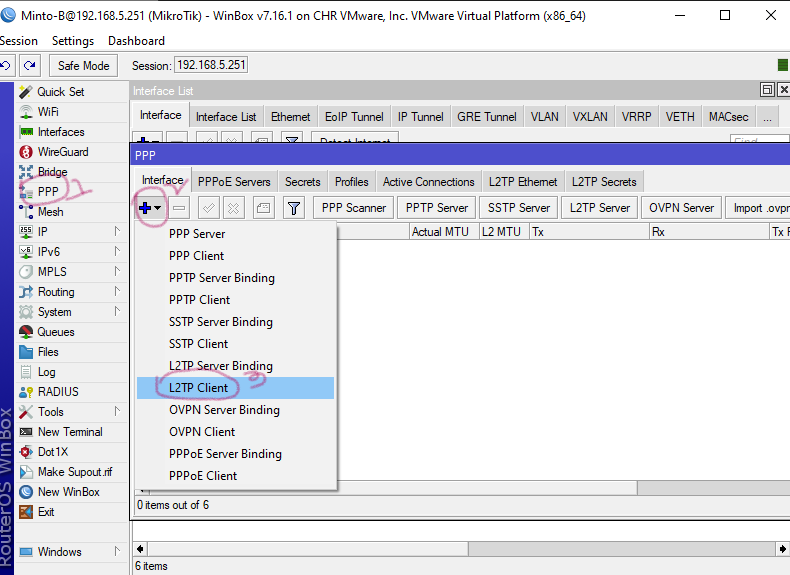Open Files in the sidebar
Image resolution: width=790 pixels, height=575 pixels.
point(72,352)
